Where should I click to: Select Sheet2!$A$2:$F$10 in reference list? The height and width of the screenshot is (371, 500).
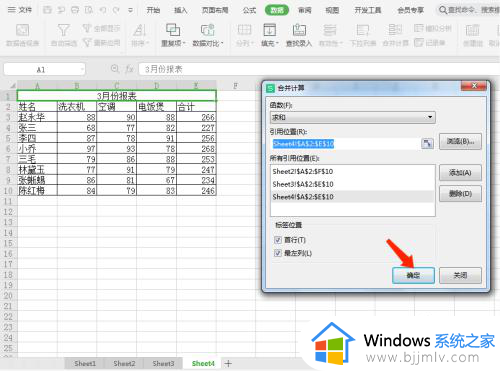(x=353, y=171)
